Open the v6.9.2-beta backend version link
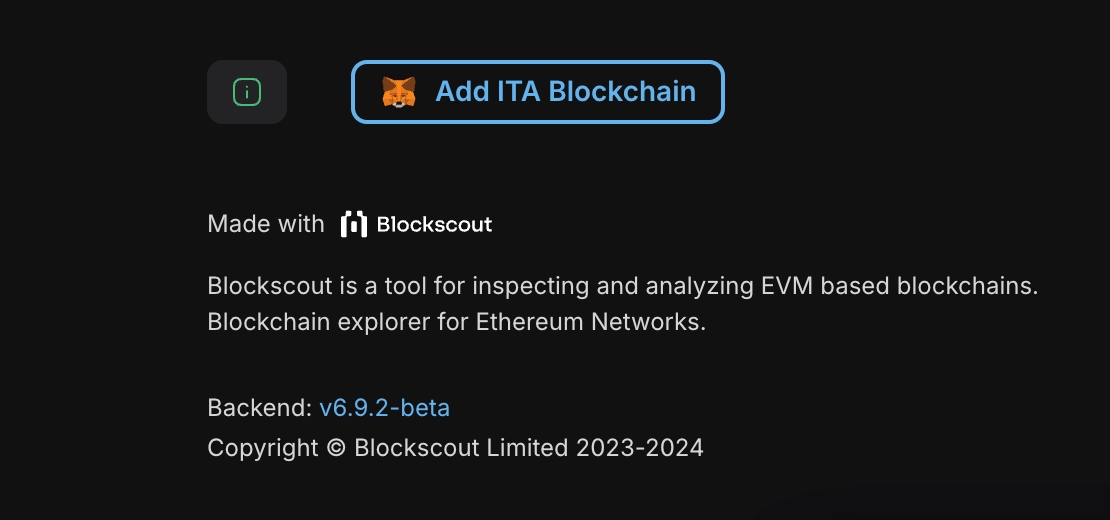The image size is (1110, 520). pyautogui.click(x=385, y=408)
